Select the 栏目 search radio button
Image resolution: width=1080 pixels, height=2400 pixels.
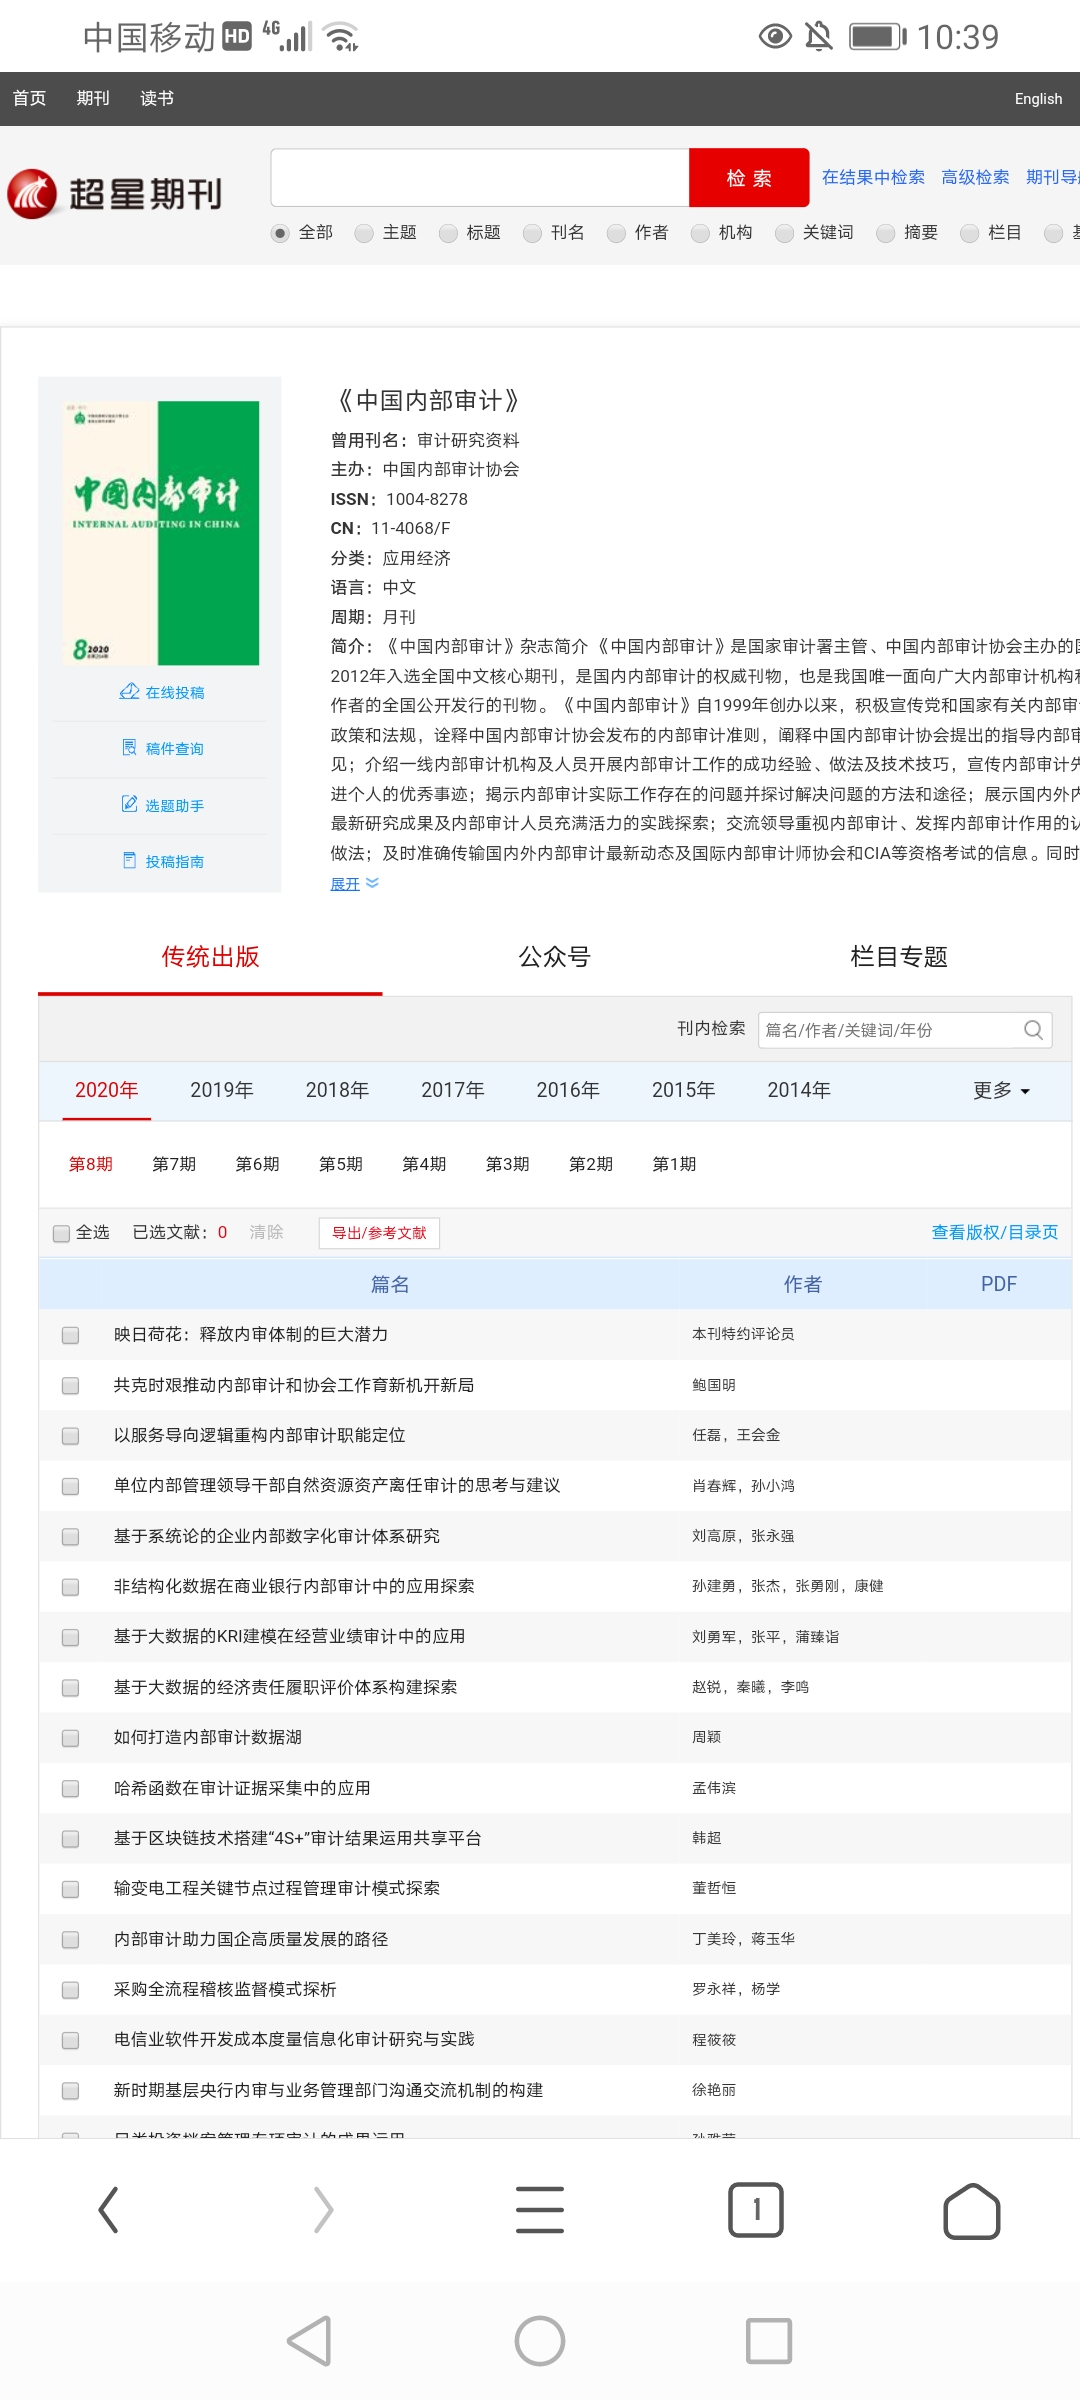969,233
